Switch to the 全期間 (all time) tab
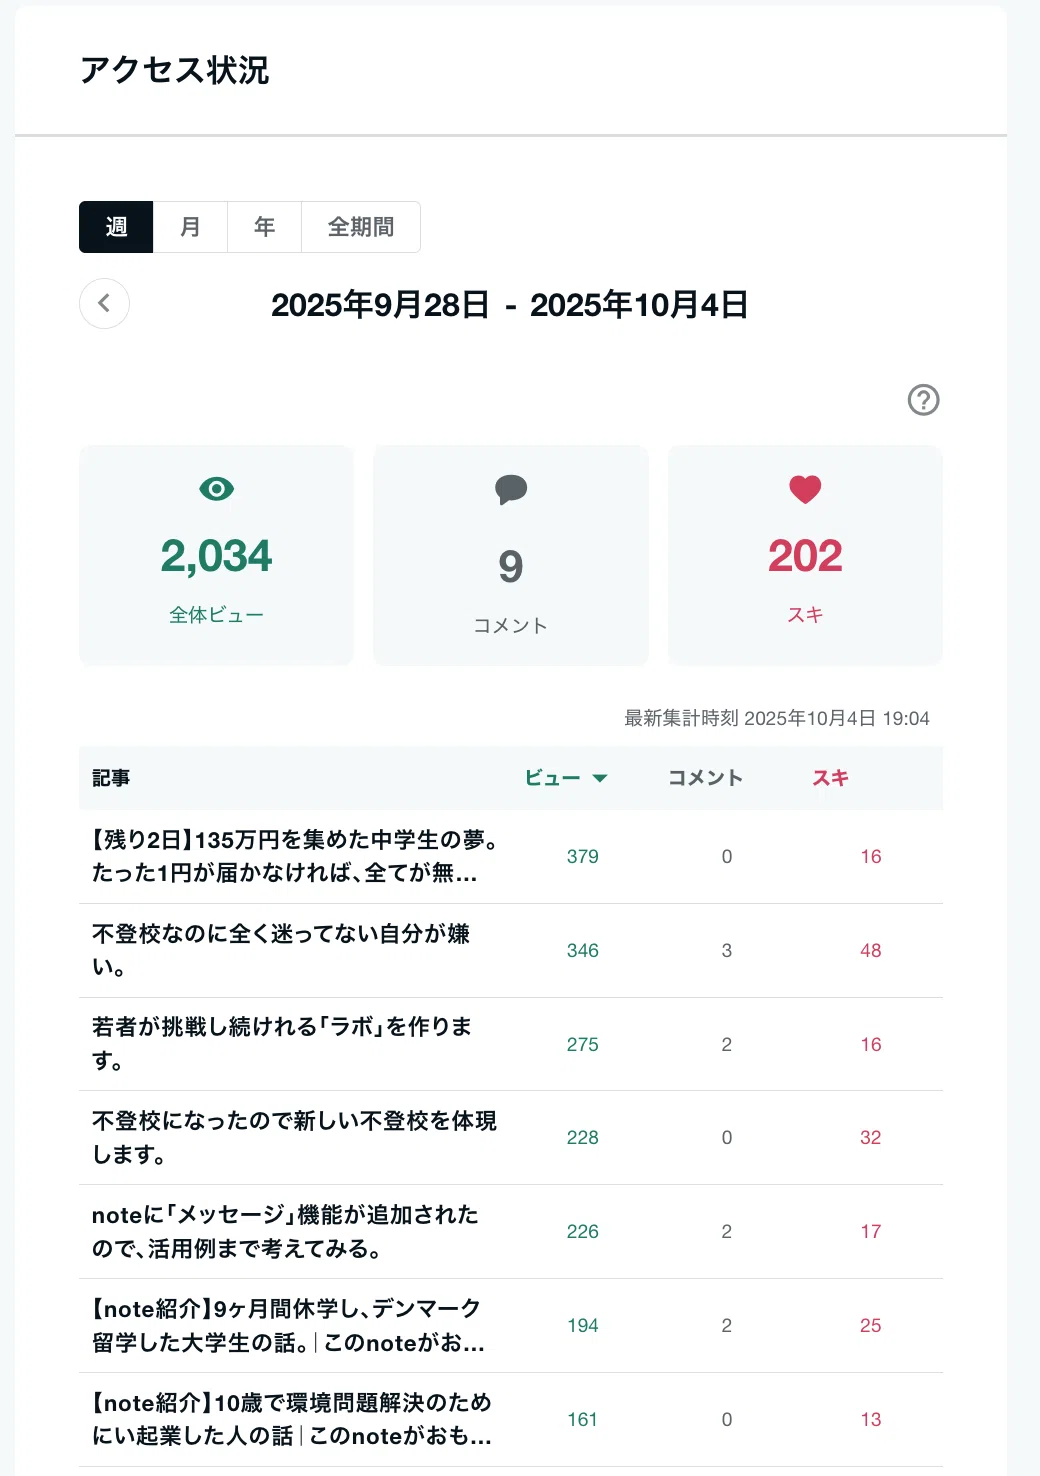The height and width of the screenshot is (1476, 1040). coord(361,227)
